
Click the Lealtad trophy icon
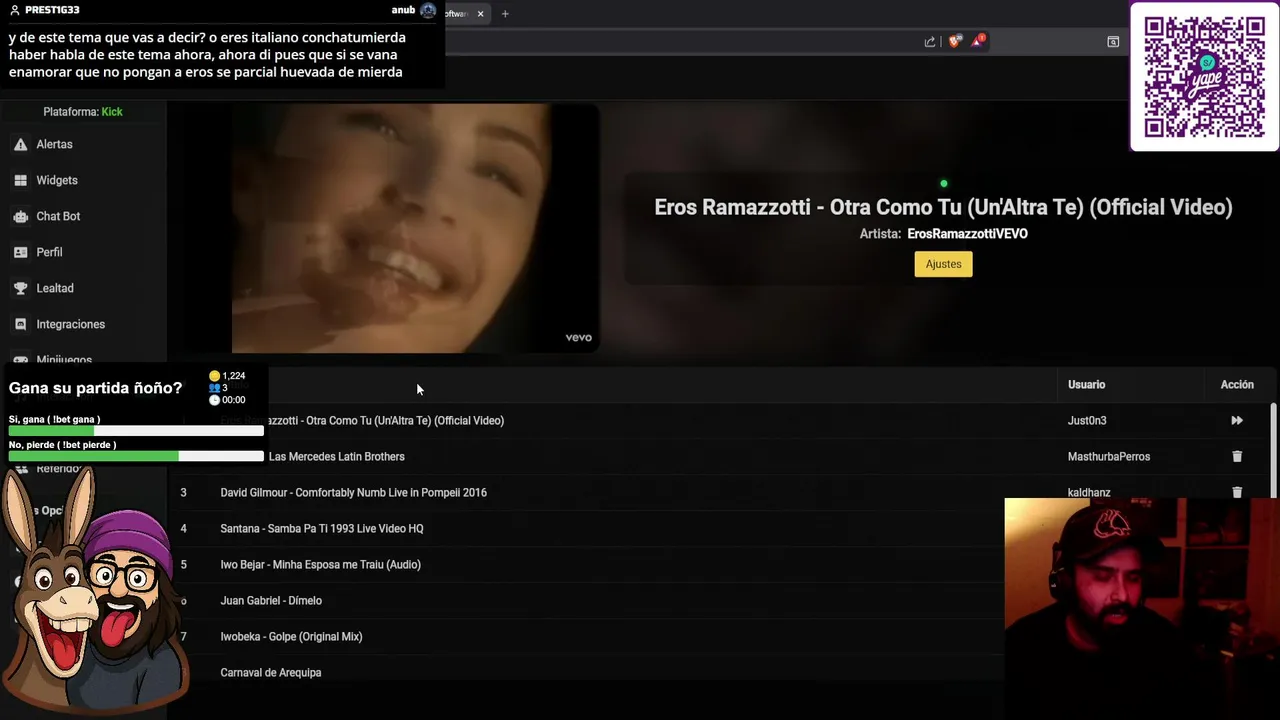click(x=20, y=288)
